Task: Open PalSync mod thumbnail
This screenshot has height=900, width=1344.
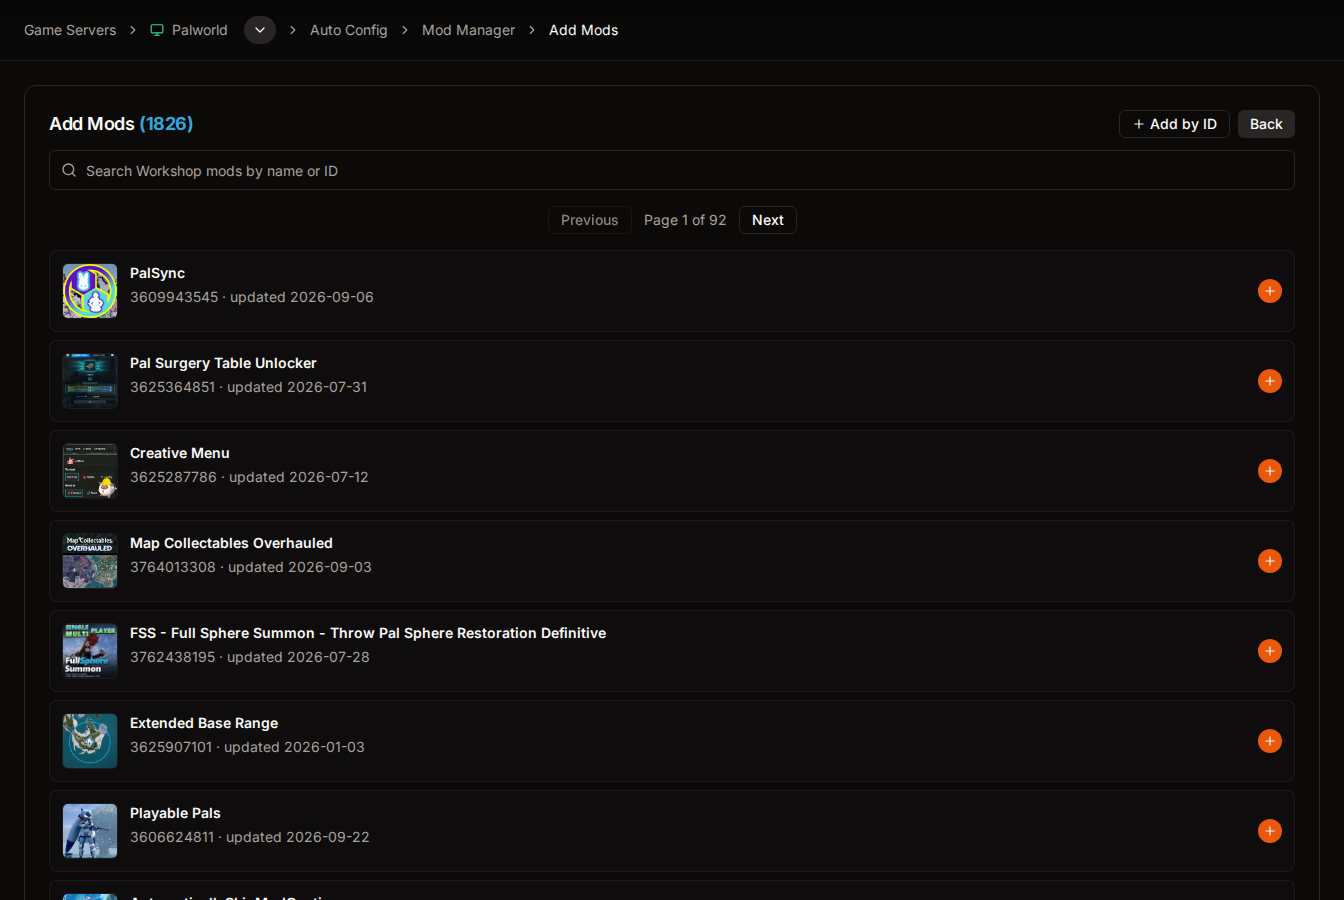Action: [x=90, y=291]
